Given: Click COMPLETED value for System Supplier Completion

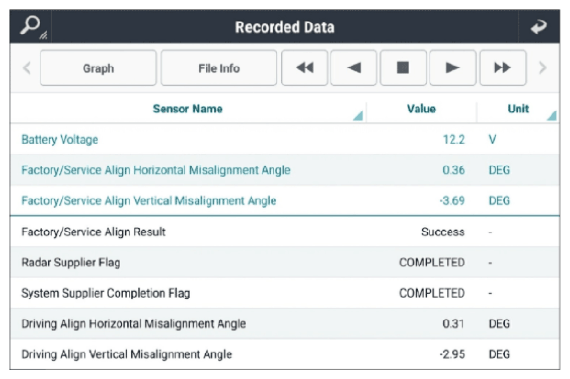Looking at the screenshot, I should 432,293.
